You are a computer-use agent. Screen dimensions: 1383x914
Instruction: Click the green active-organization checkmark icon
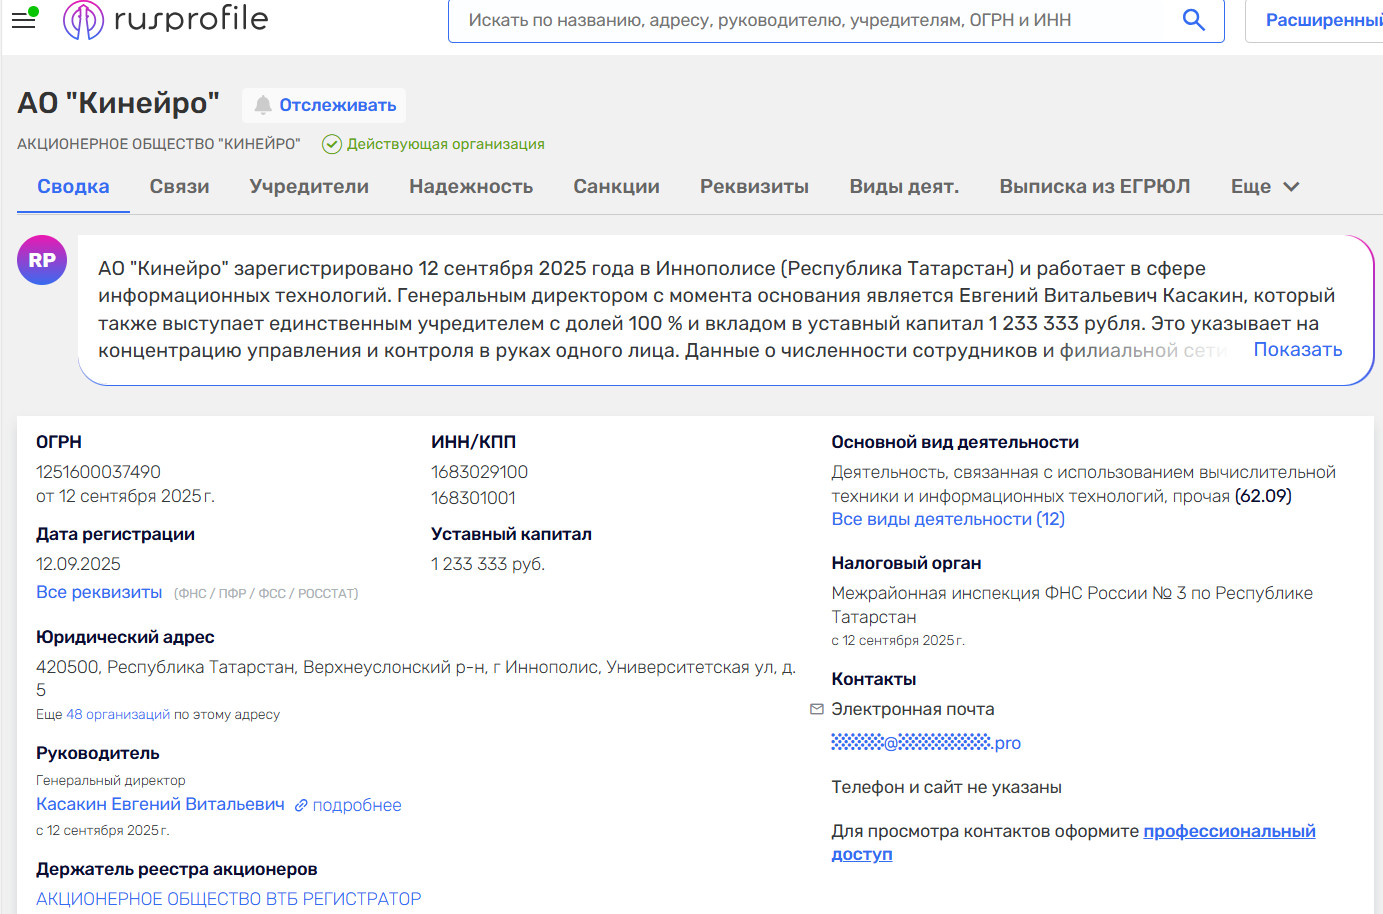[x=332, y=144]
